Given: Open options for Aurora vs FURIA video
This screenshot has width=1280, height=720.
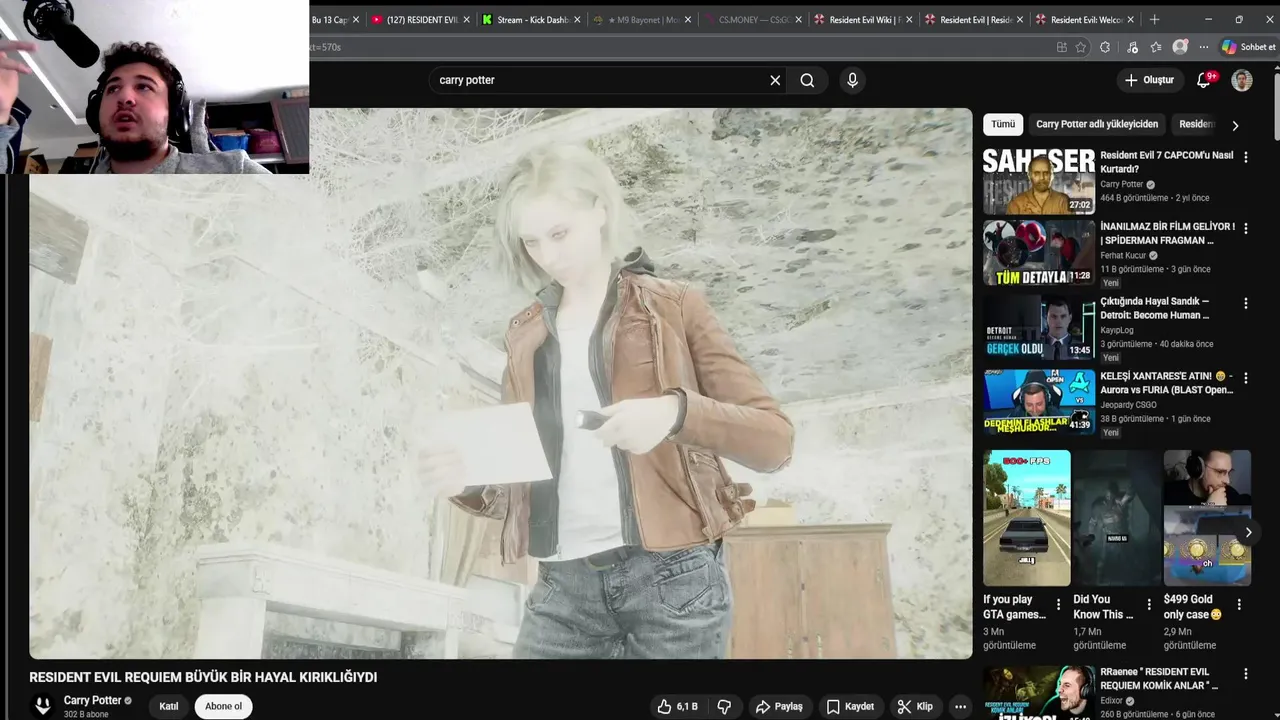Looking at the screenshot, I should click(1245, 377).
